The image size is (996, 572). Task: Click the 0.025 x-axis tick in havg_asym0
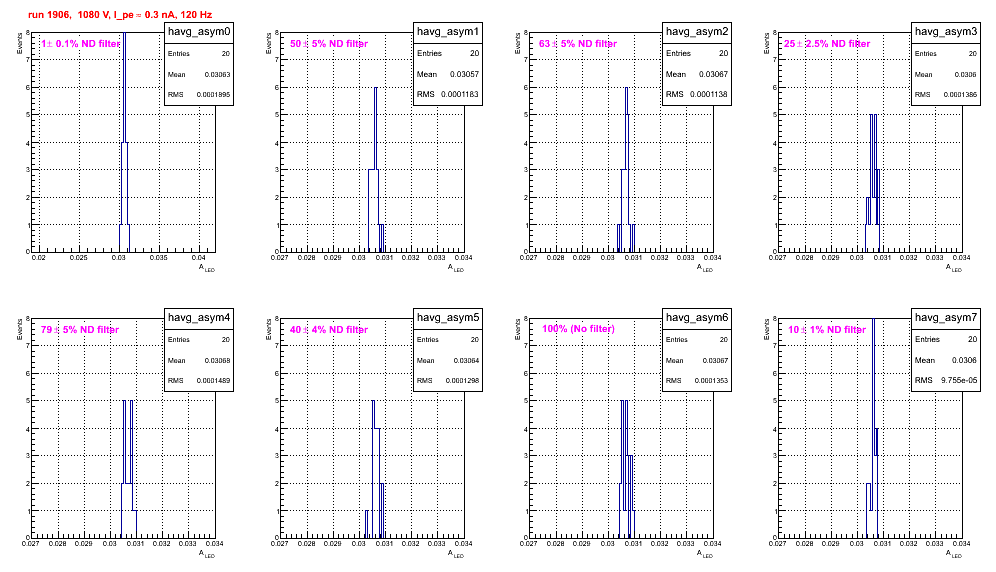(79, 258)
